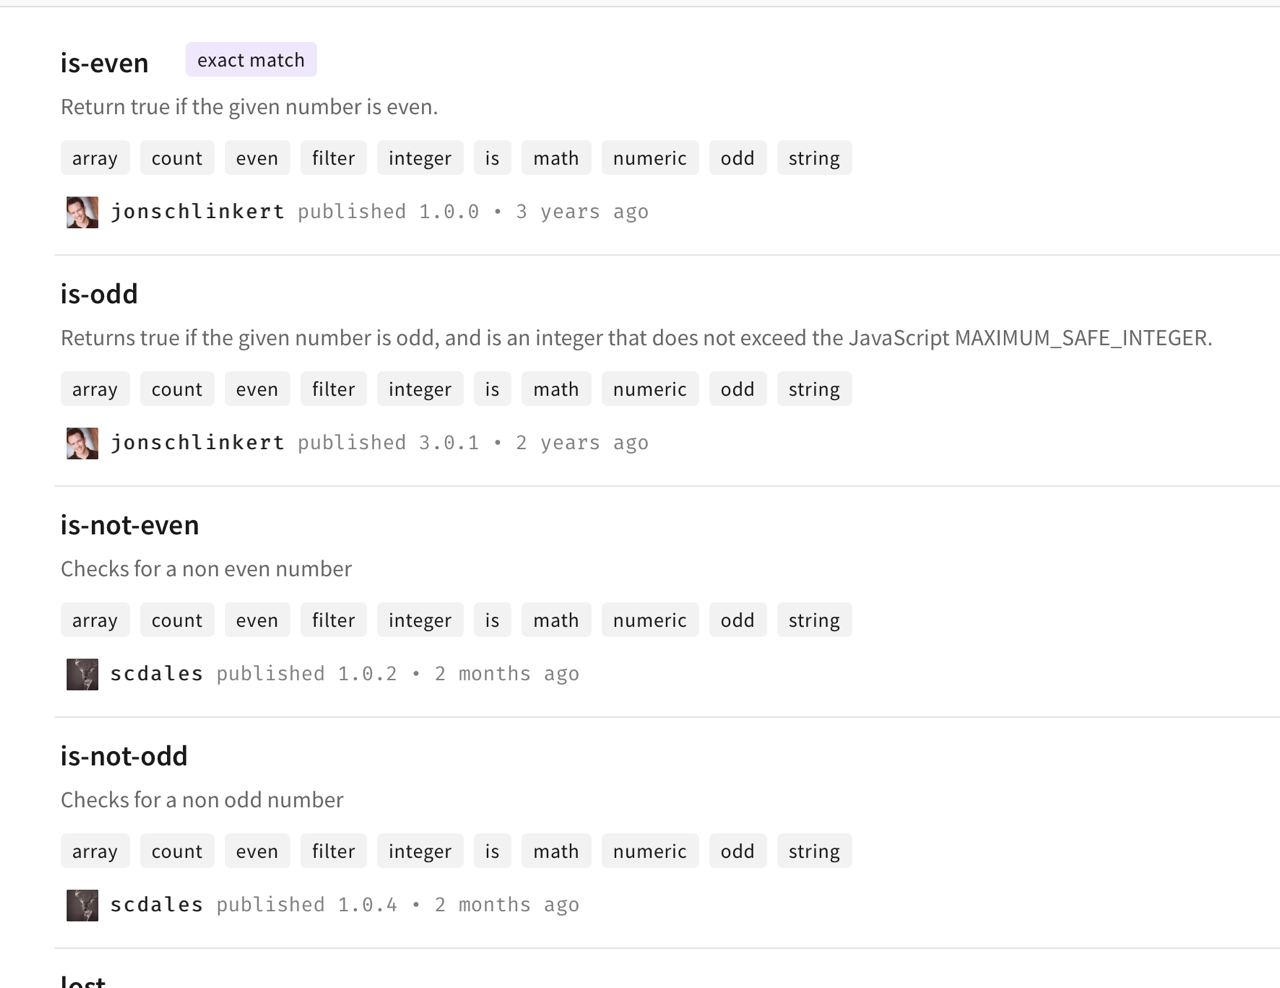Click the even keyword under is-odd
Viewport: 1280px width, 988px height.
tap(257, 389)
